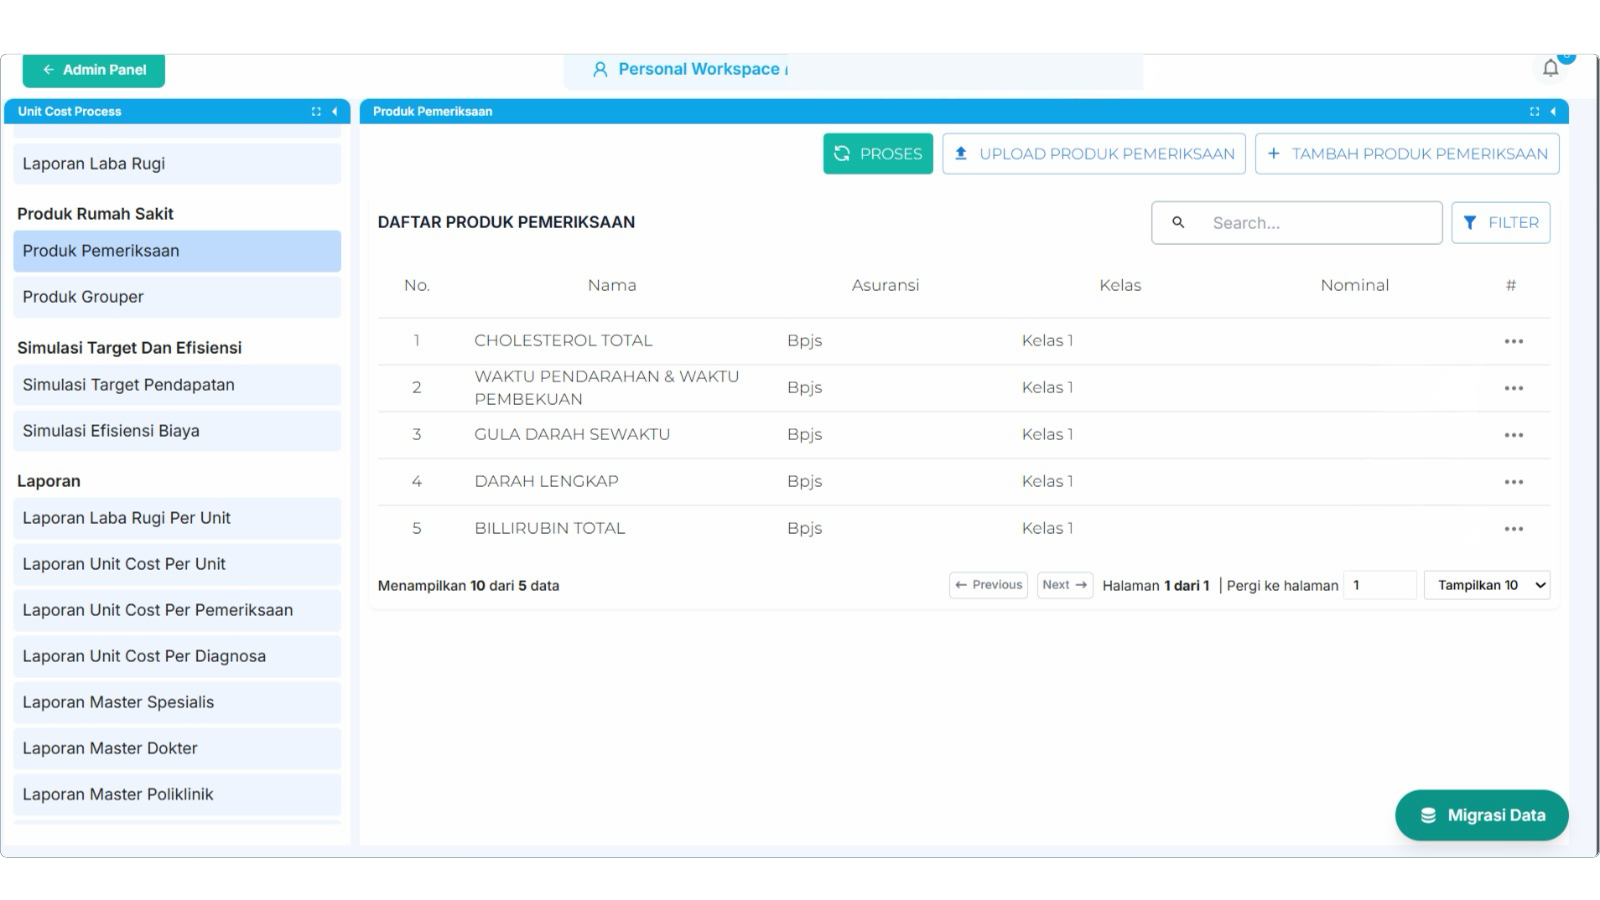Open Simulasi Target Pendapatan

[177, 385]
